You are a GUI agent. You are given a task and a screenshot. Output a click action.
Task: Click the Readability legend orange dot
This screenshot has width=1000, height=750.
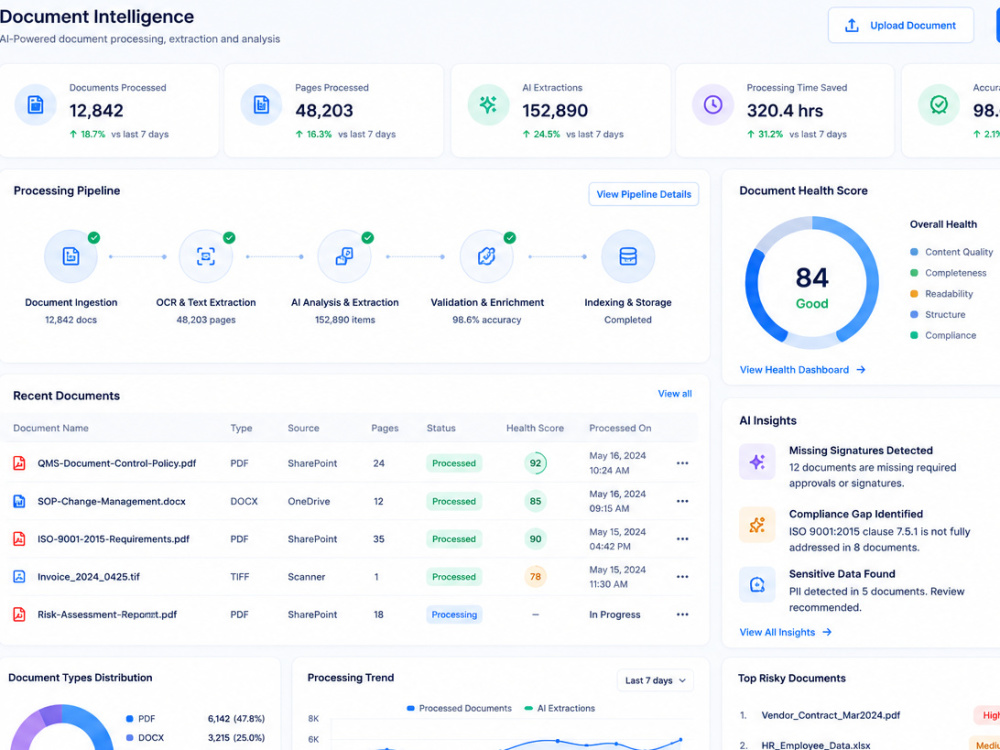tap(914, 293)
